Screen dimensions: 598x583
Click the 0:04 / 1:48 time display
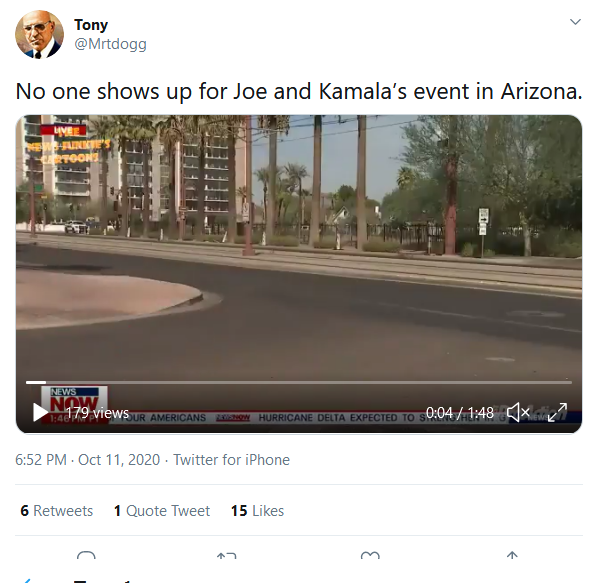pos(460,413)
